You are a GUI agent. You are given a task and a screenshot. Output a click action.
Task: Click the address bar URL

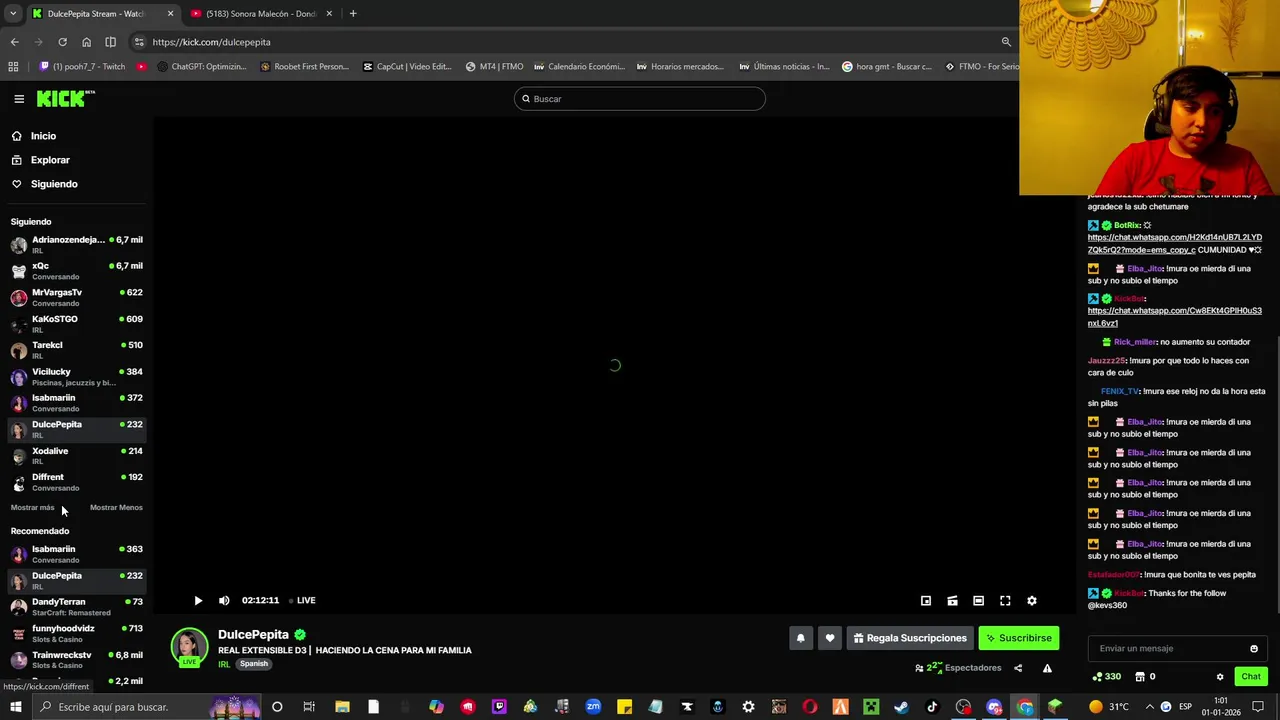[211, 42]
